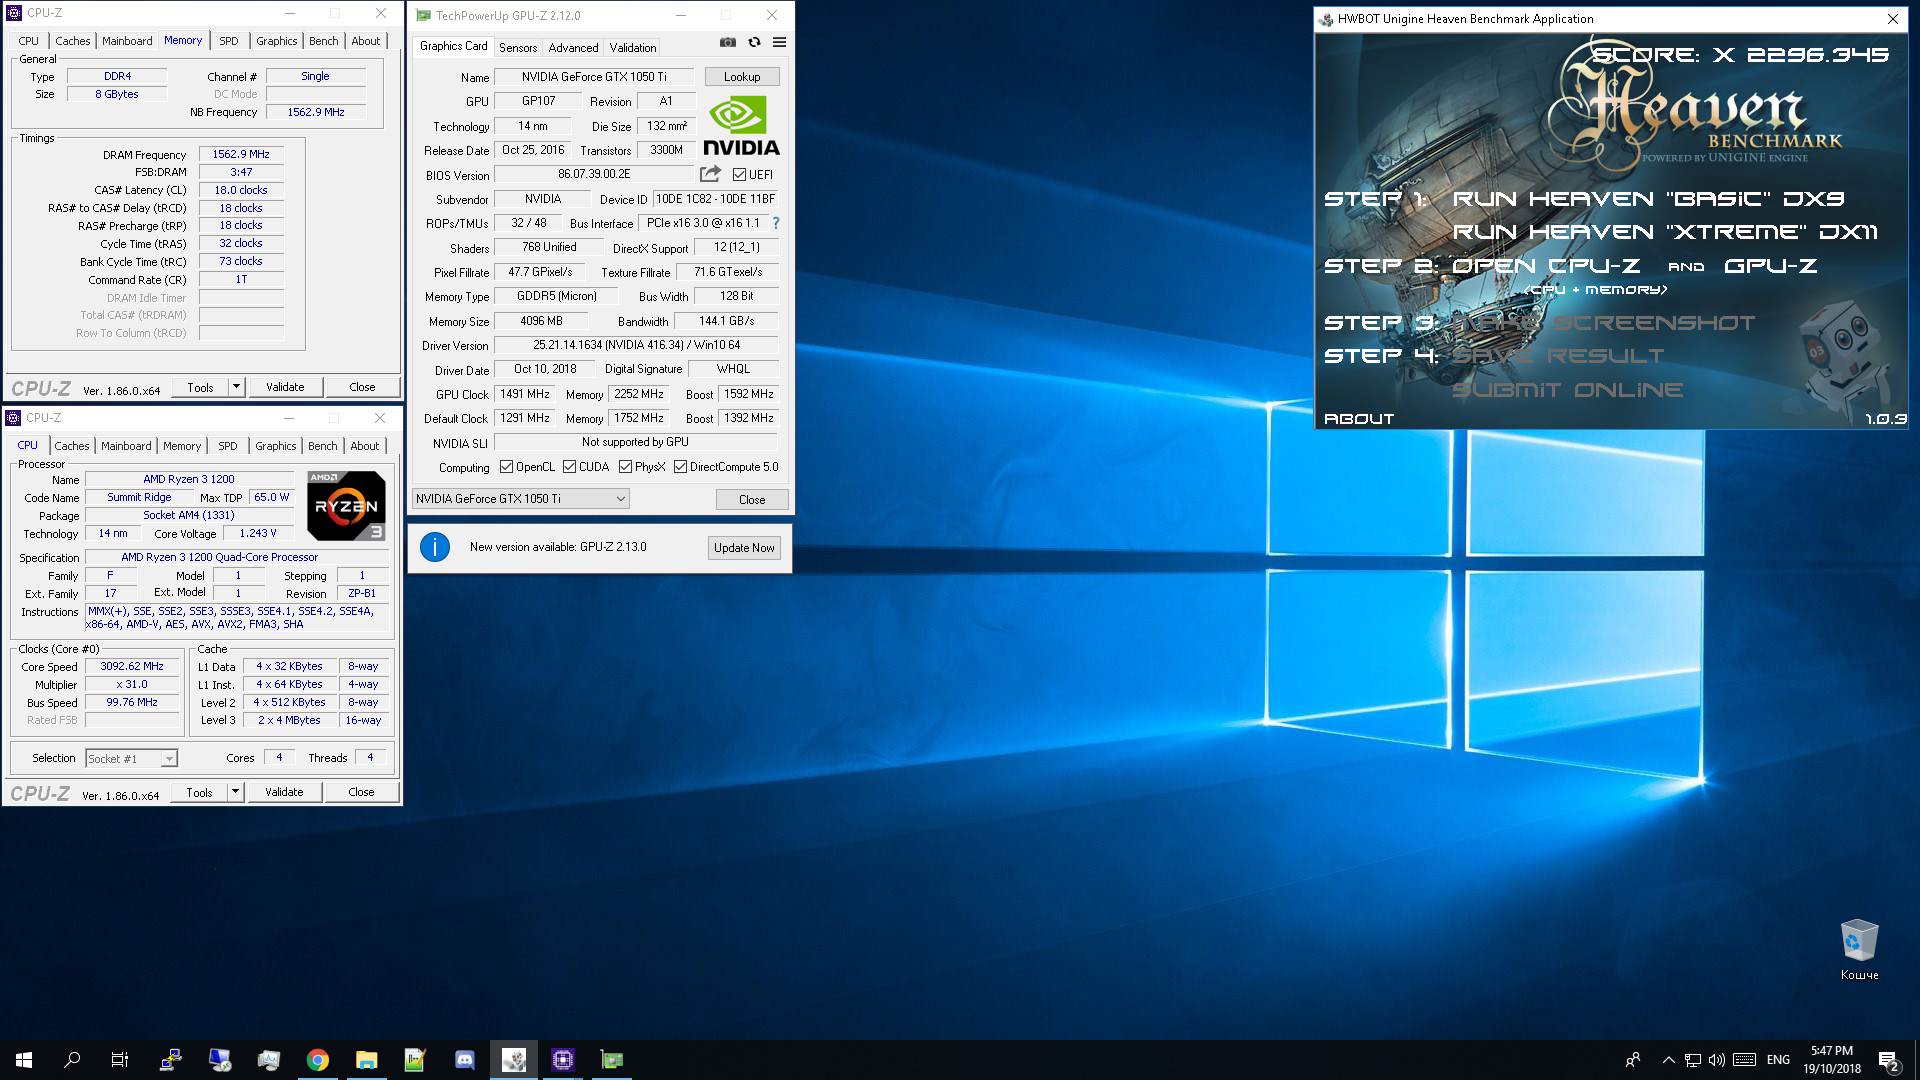Click Update Now for GPU-Z 2.13.0
Image resolution: width=1920 pixels, height=1080 pixels.
744,548
